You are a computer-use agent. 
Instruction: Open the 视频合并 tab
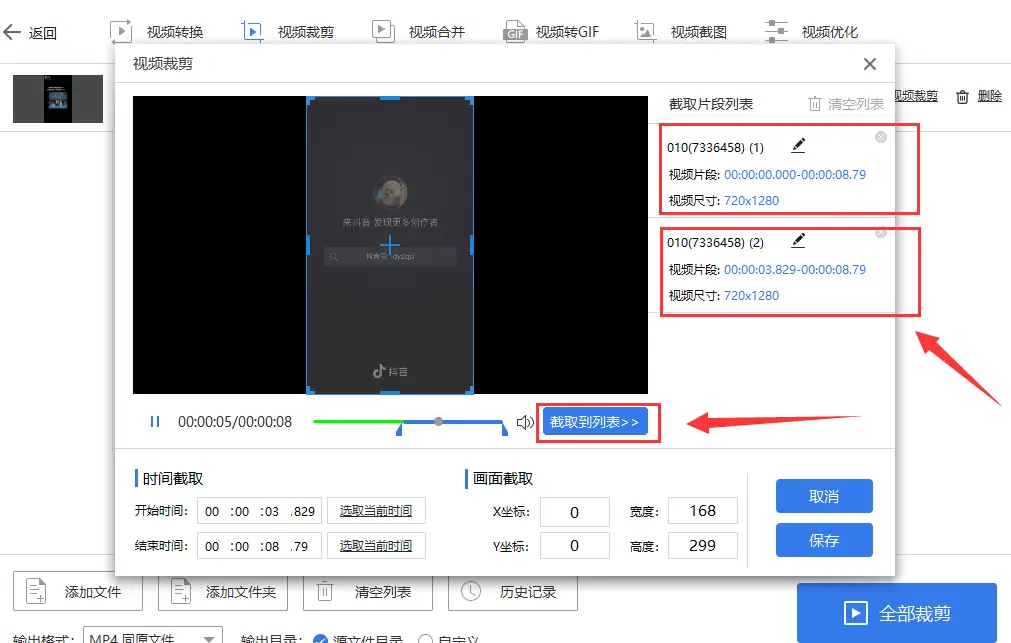tap(418, 32)
